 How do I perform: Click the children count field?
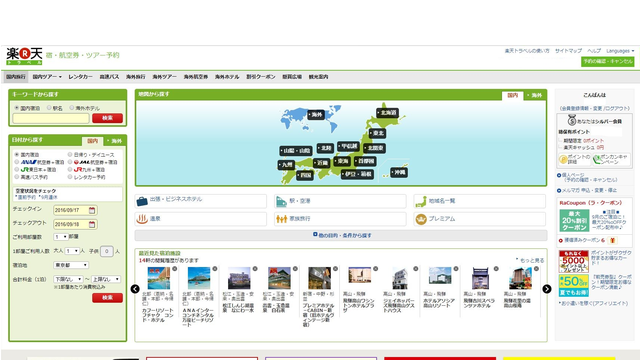[x=107, y=251]
